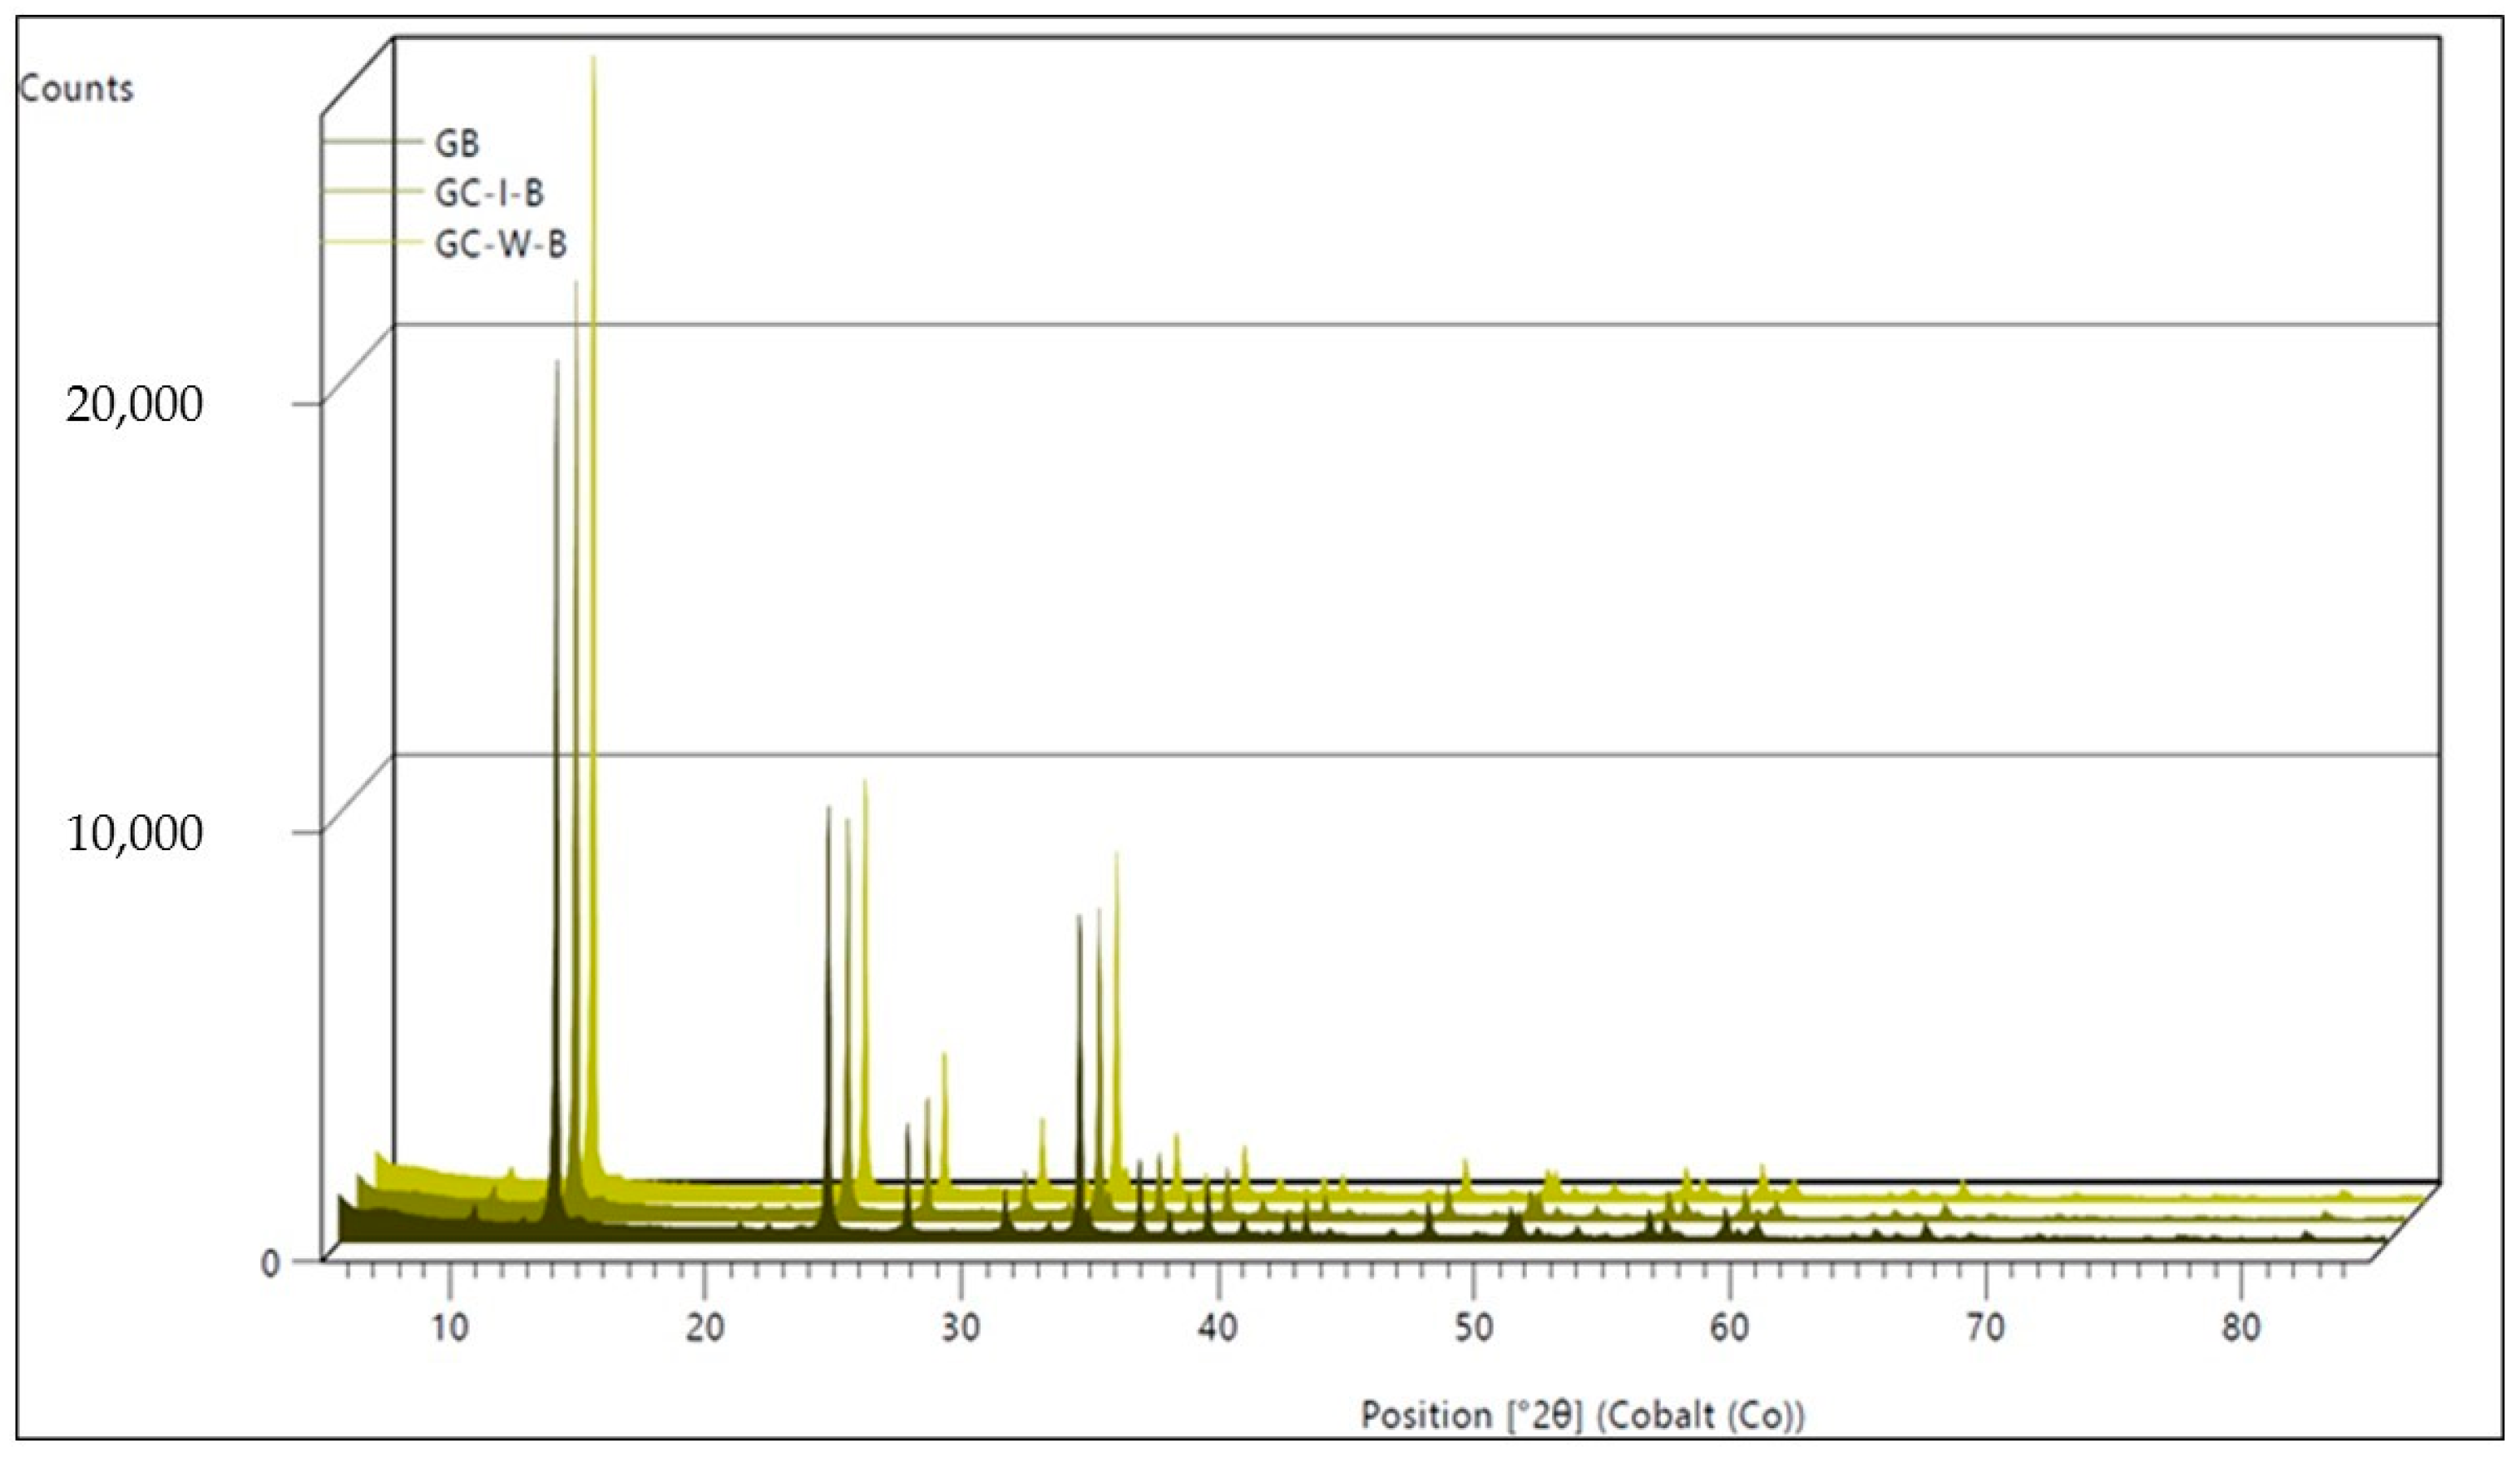Click the Position [°2θ] (Cobalt (Co)) axis title
This screenshot has width=2520, height=1458.
point(1582,1415)
